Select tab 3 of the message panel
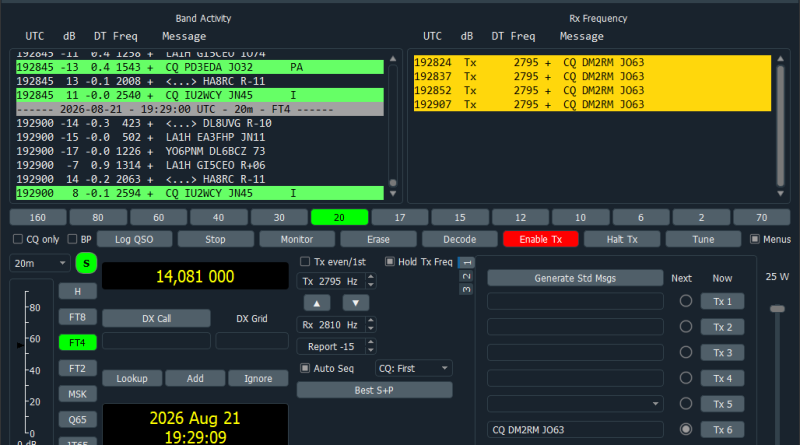 coord(466,289)
